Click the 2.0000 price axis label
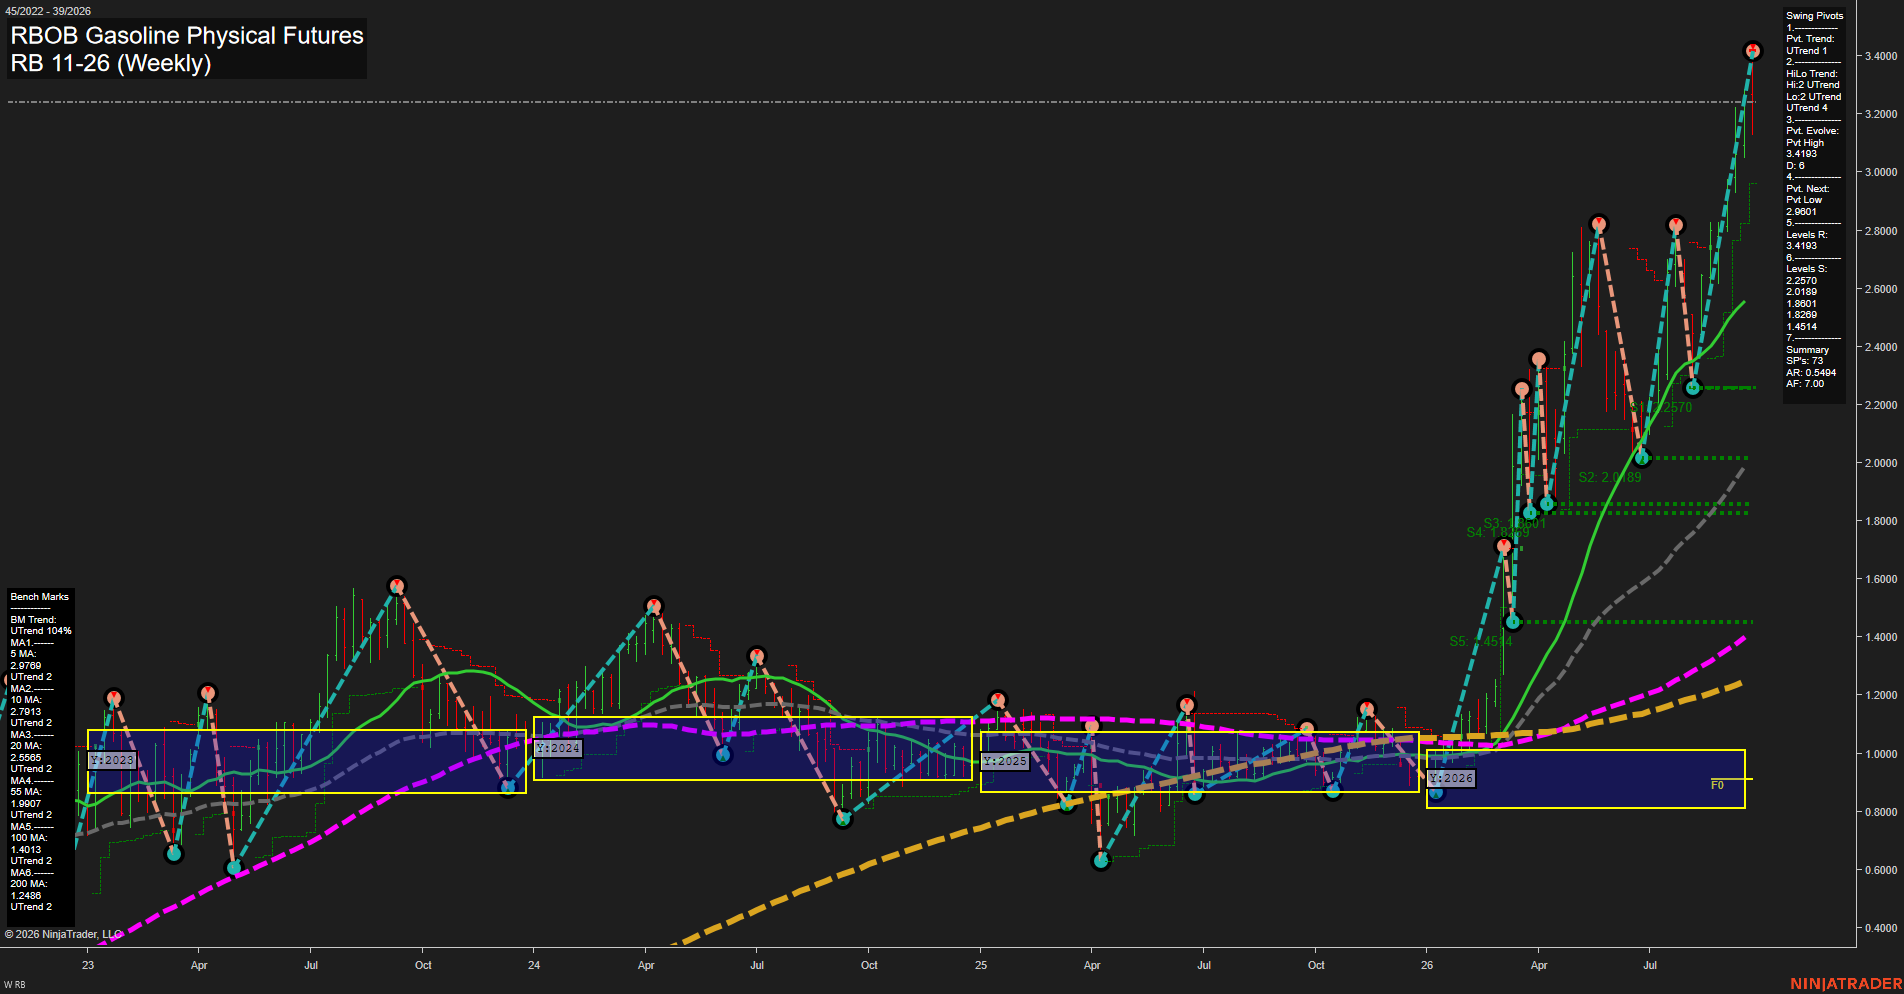This screenshot has height=994, width=1904. [1880, 463]
